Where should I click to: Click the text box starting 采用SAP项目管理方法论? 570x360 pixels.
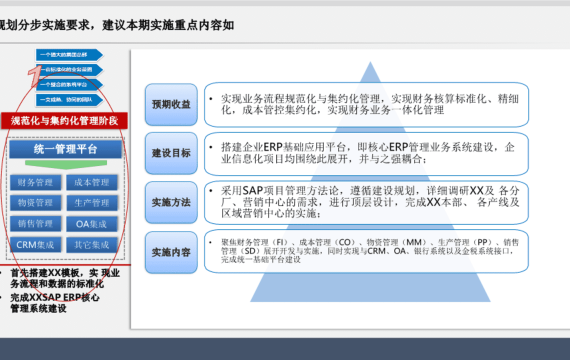tap(366, 202)
